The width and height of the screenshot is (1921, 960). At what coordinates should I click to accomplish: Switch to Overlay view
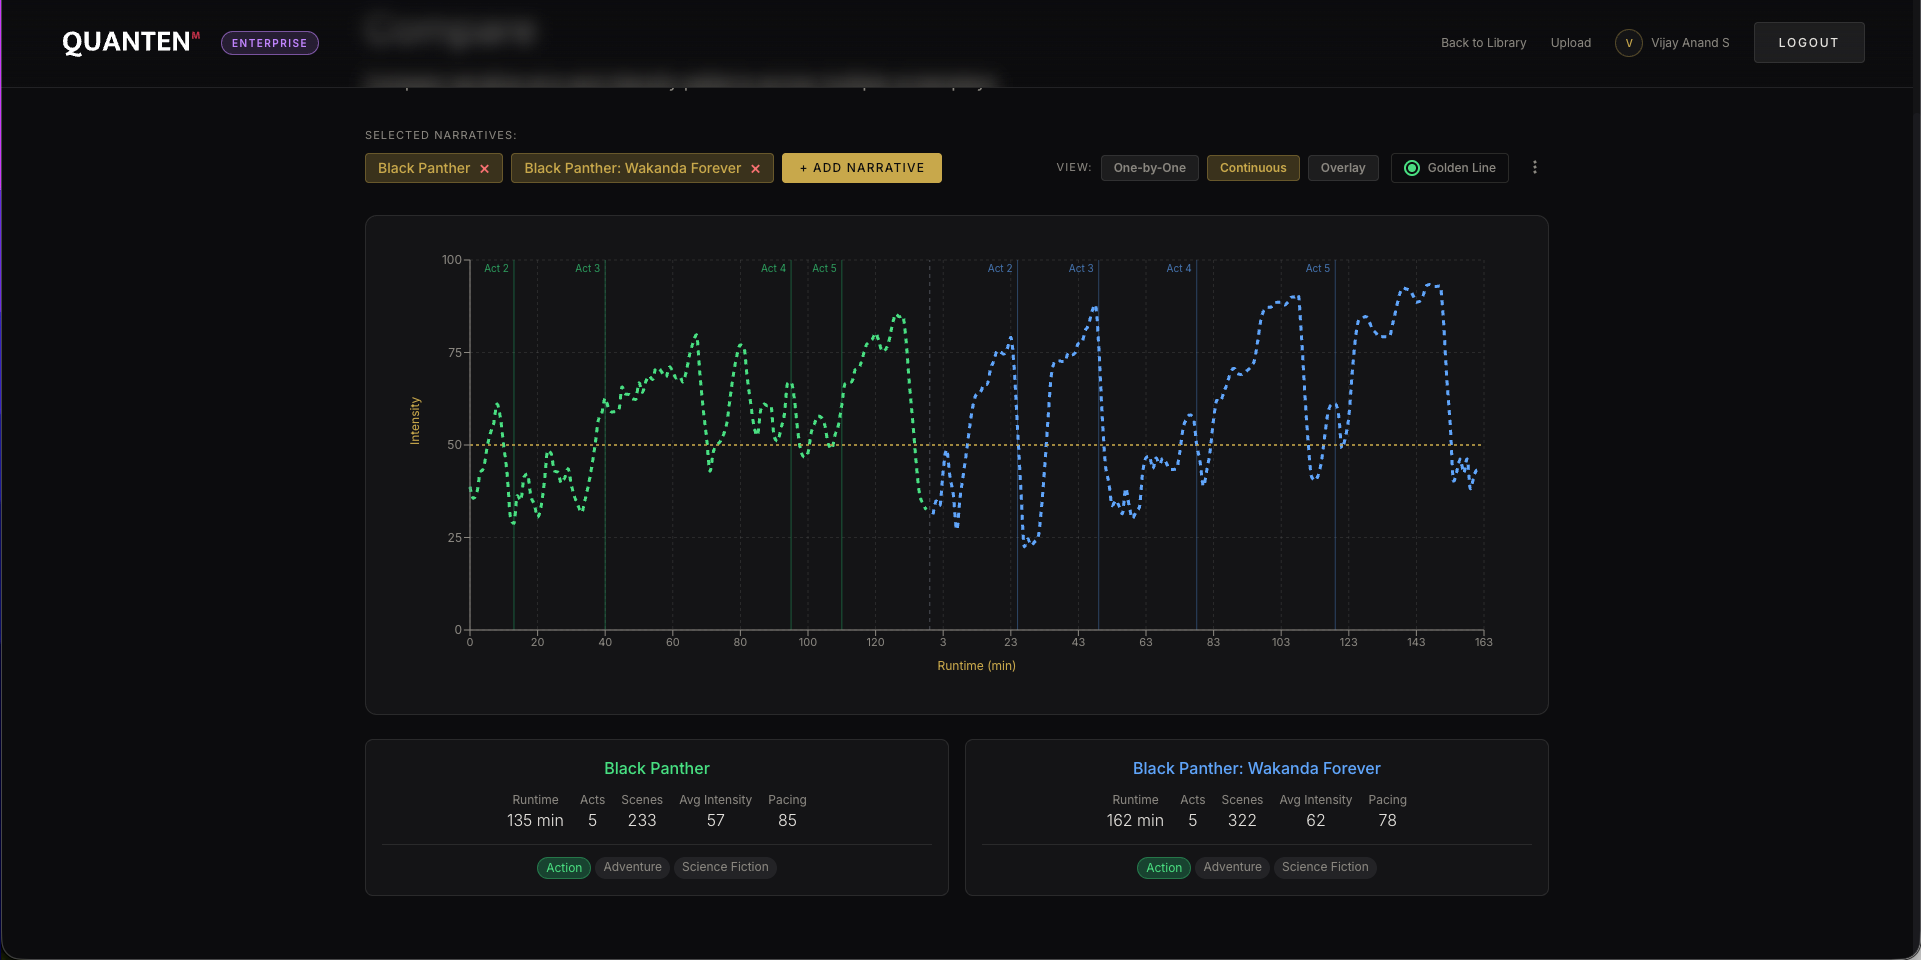pyautogui.click(x=1342, y=168)
